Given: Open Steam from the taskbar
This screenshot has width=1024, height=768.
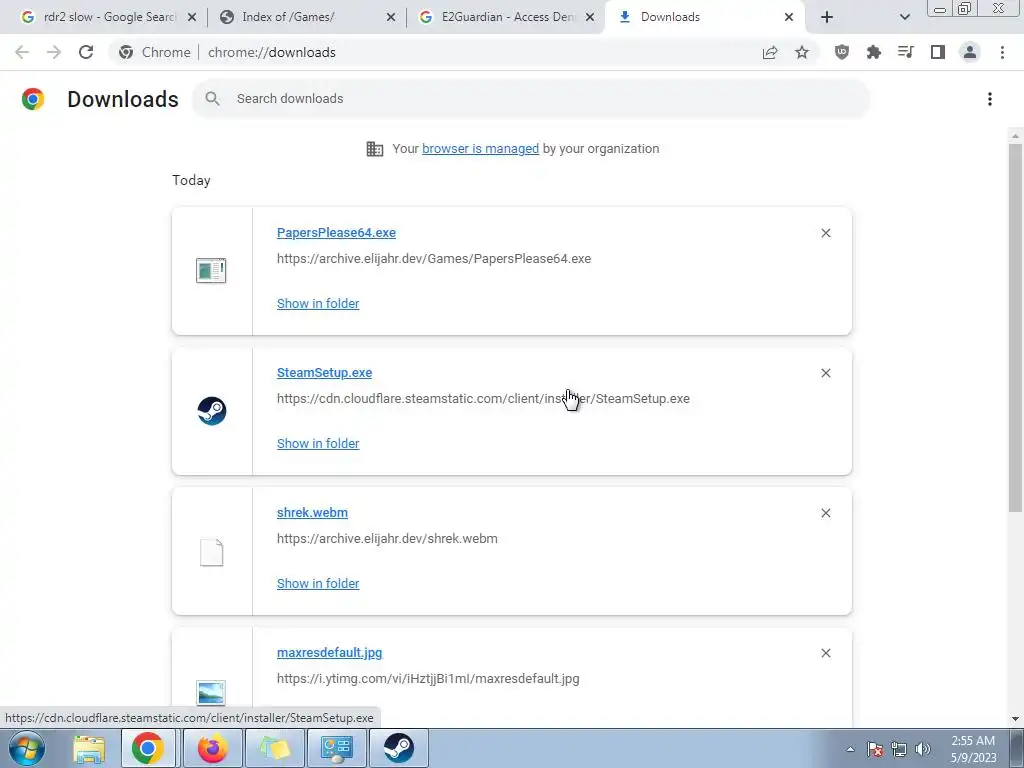Looking at the screenshot, I should click(398, 748).
